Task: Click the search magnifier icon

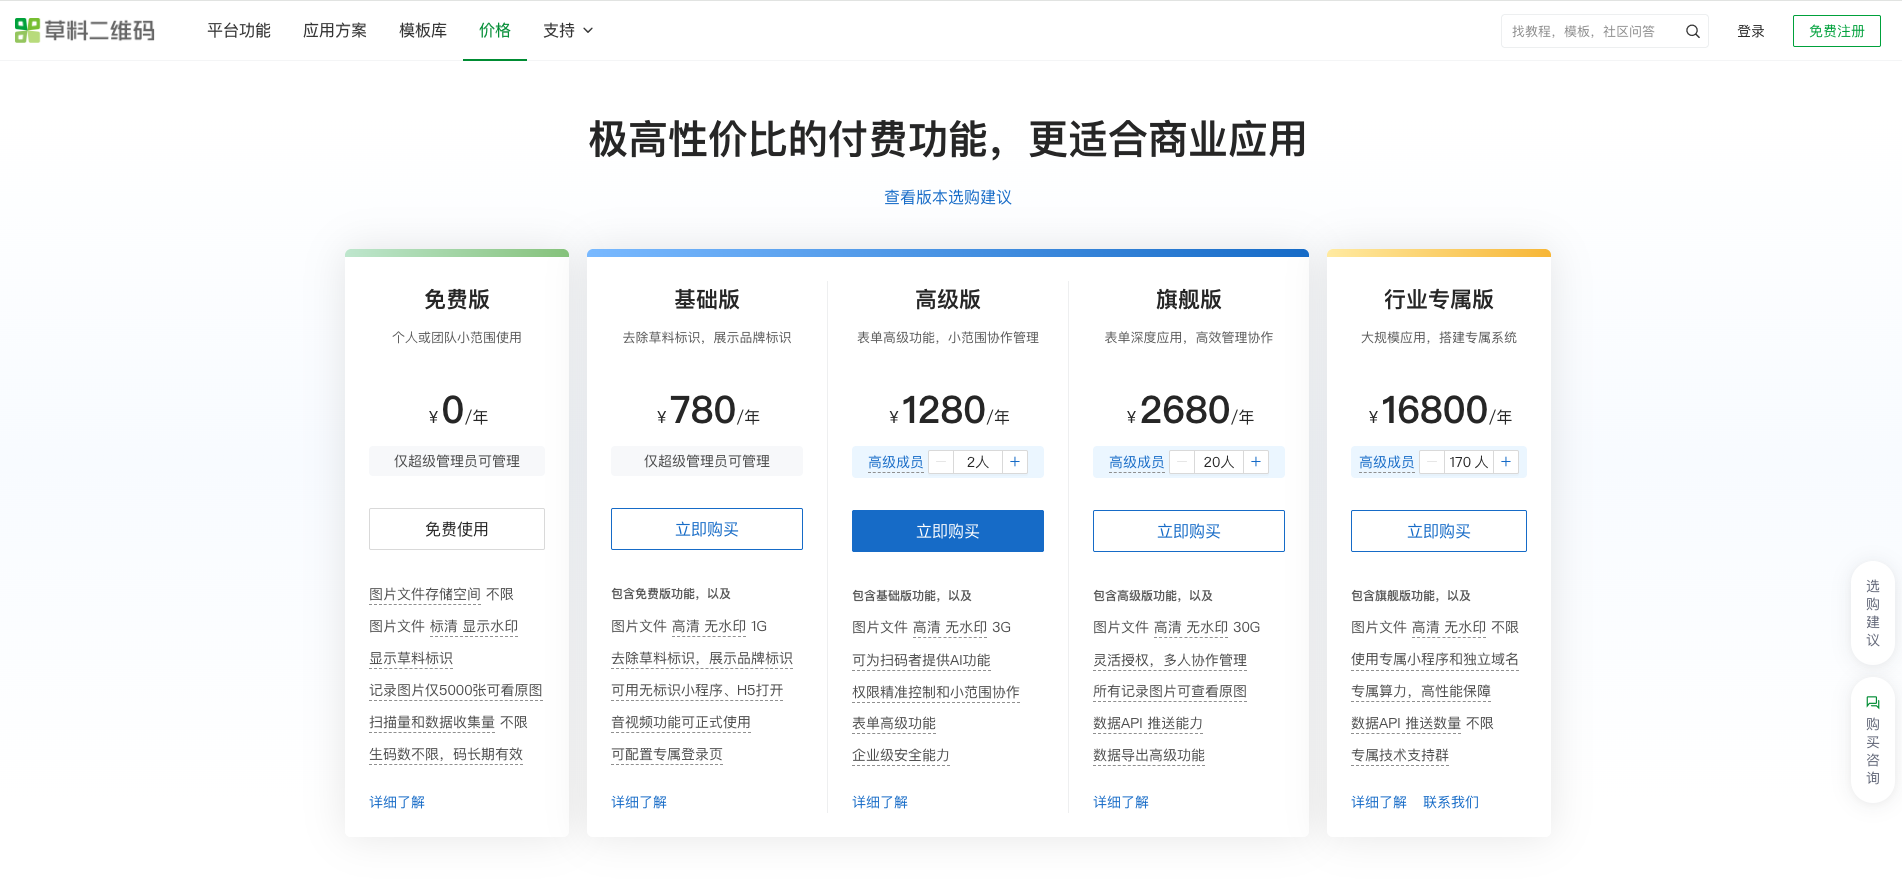Action: click(x=1692, y=32)
